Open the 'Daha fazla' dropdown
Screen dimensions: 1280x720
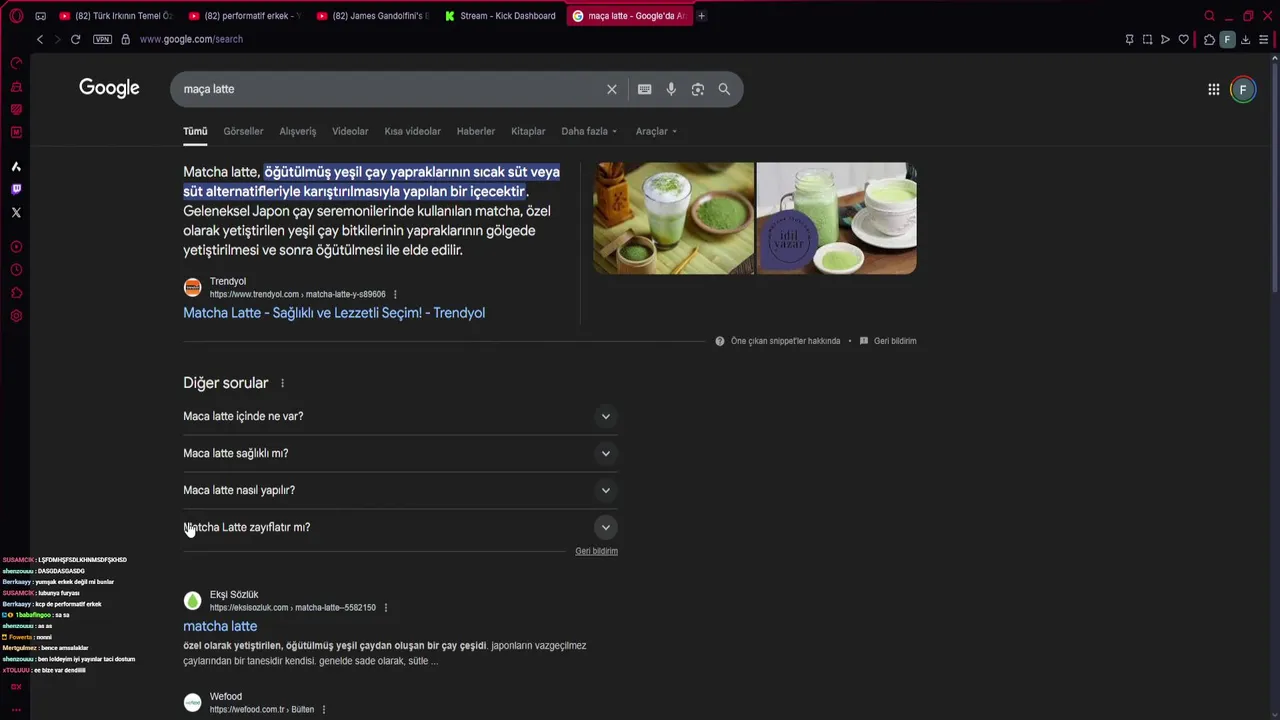pos(589,131)
